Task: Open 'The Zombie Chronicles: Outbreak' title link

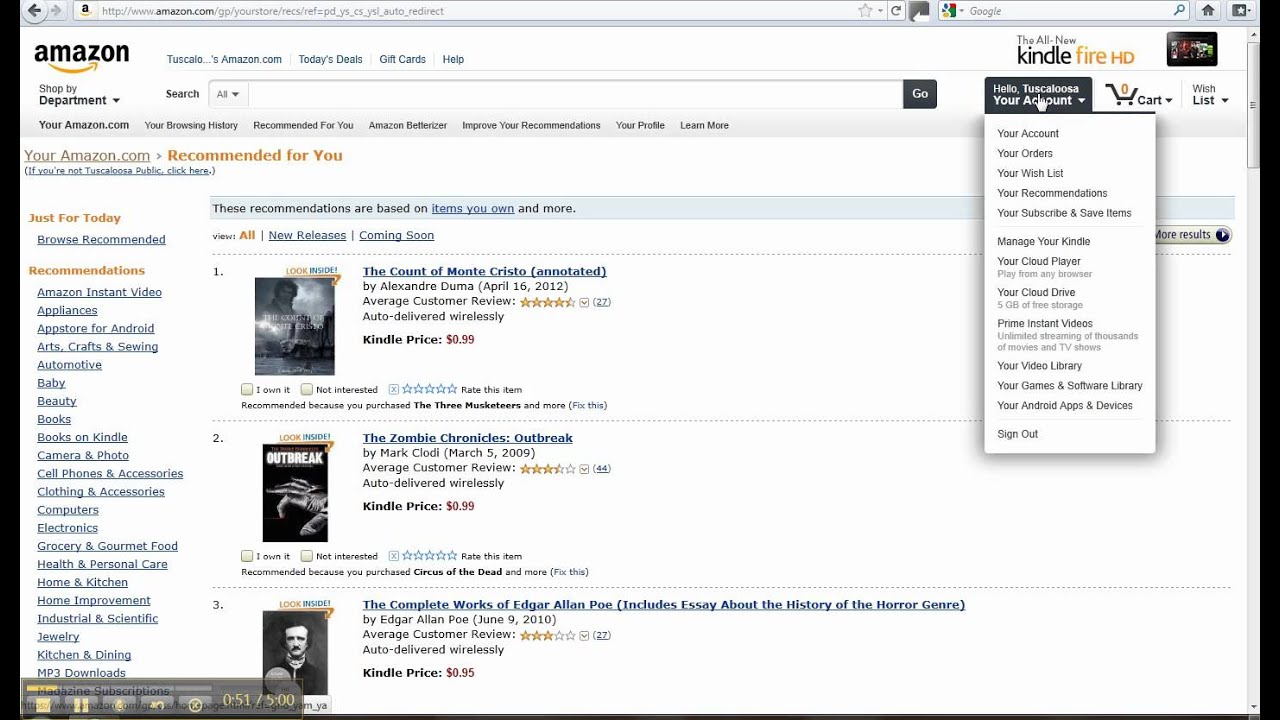Action: 467,438
